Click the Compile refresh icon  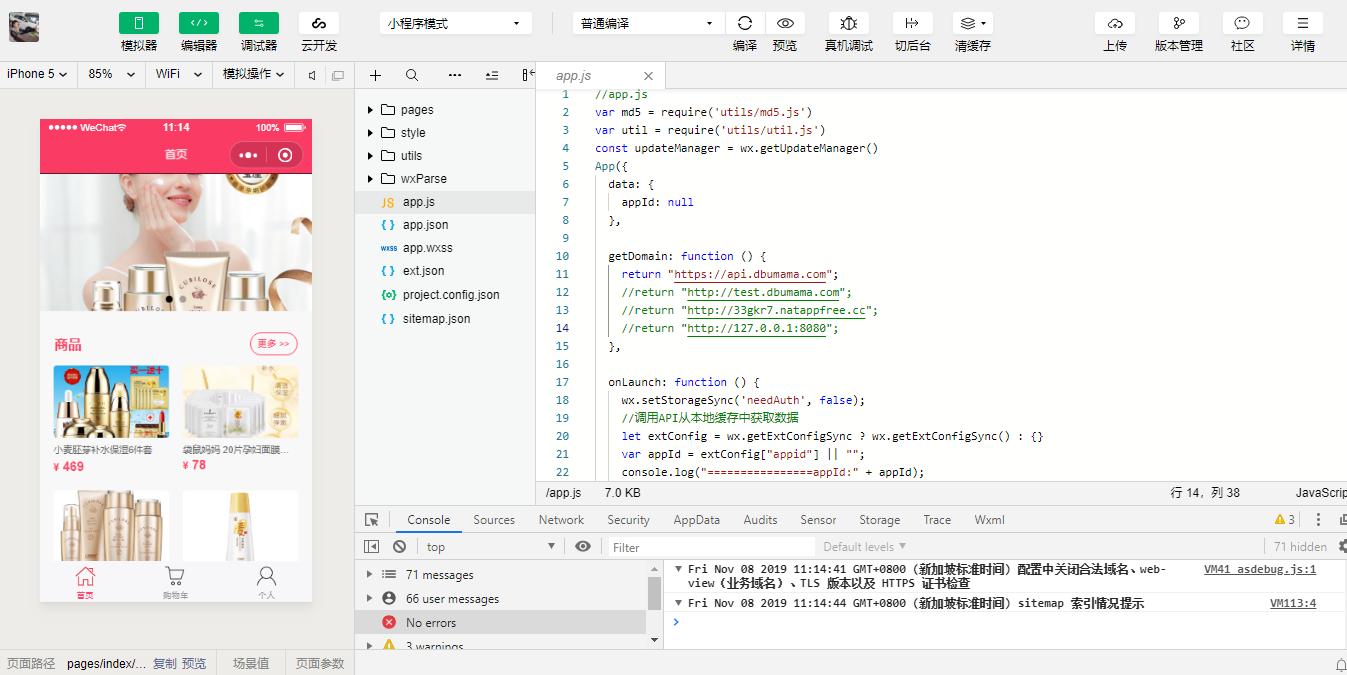pyautogui.click(x=744, y=23)
